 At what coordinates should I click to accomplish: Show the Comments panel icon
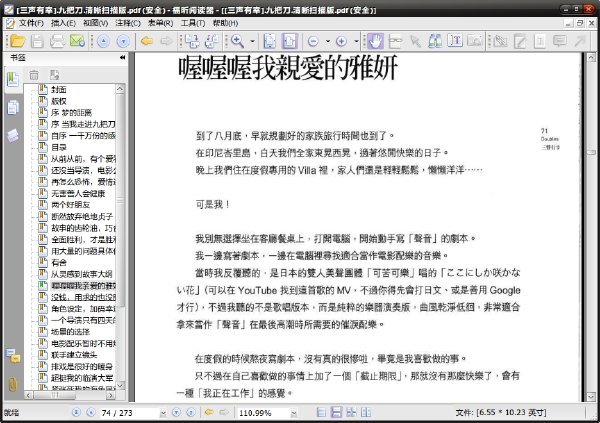tap(13, 356)
